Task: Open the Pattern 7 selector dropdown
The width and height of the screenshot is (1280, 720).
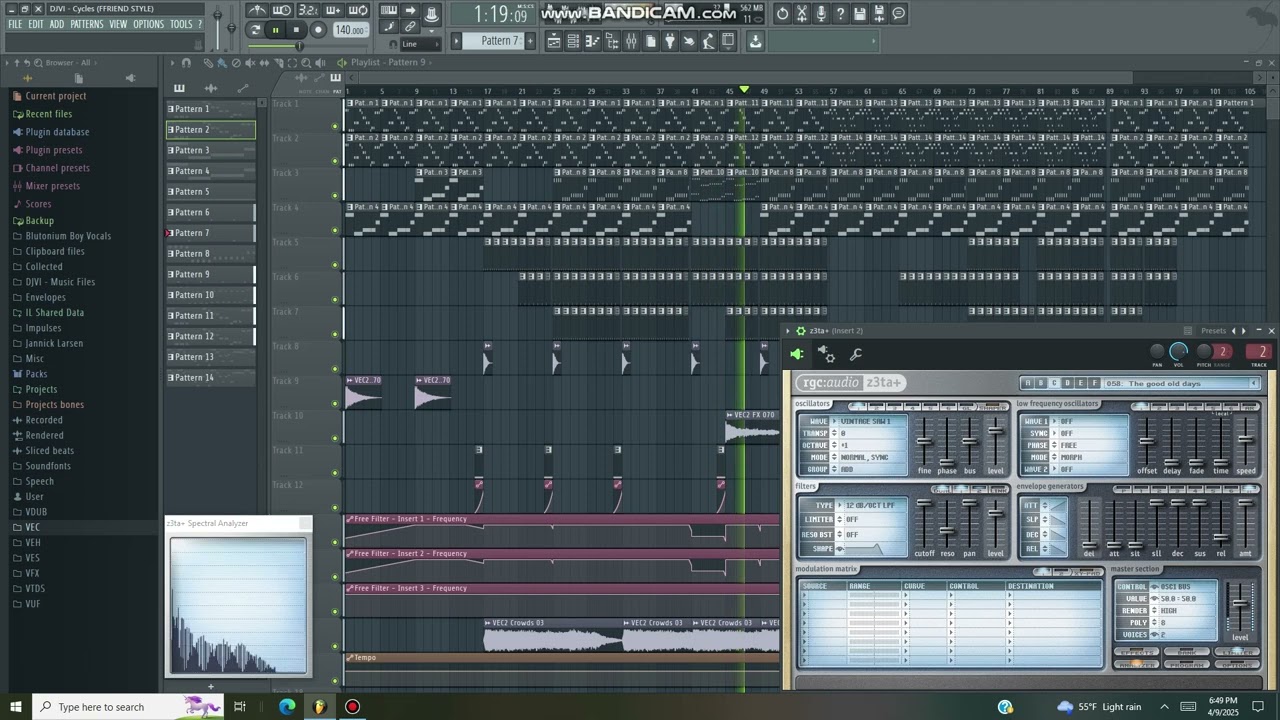Action: point(493,41)
